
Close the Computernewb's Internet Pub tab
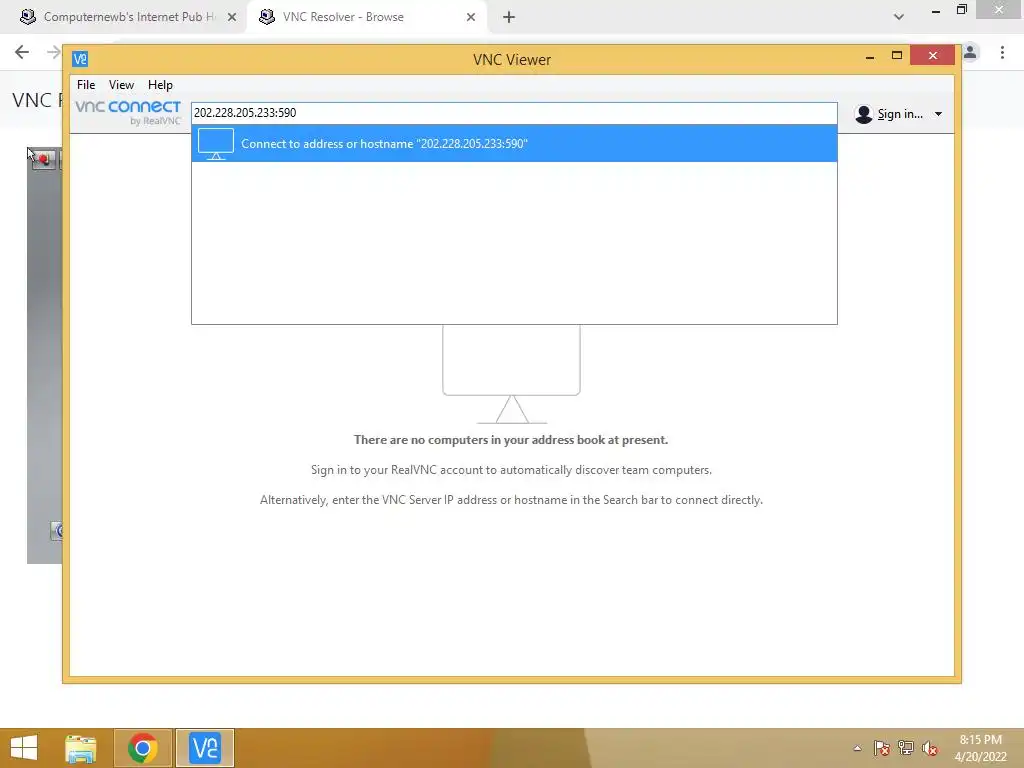pos(232,18)
